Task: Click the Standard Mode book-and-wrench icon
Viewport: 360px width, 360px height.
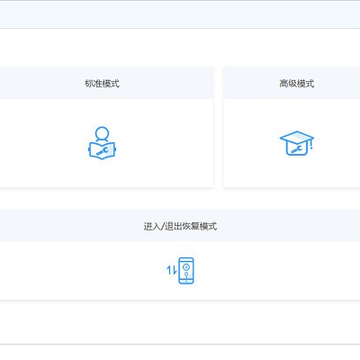Action: click(x=102, y=143)
